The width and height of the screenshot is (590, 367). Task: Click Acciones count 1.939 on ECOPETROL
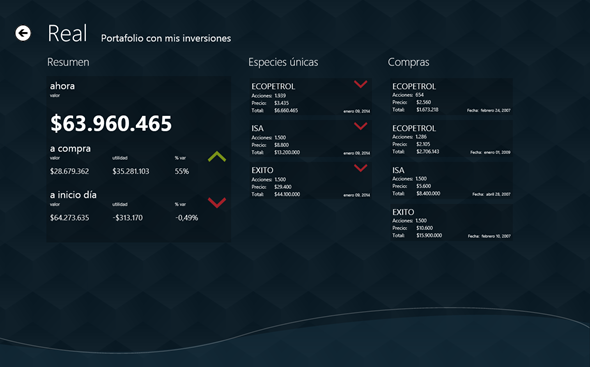[280, 96]
